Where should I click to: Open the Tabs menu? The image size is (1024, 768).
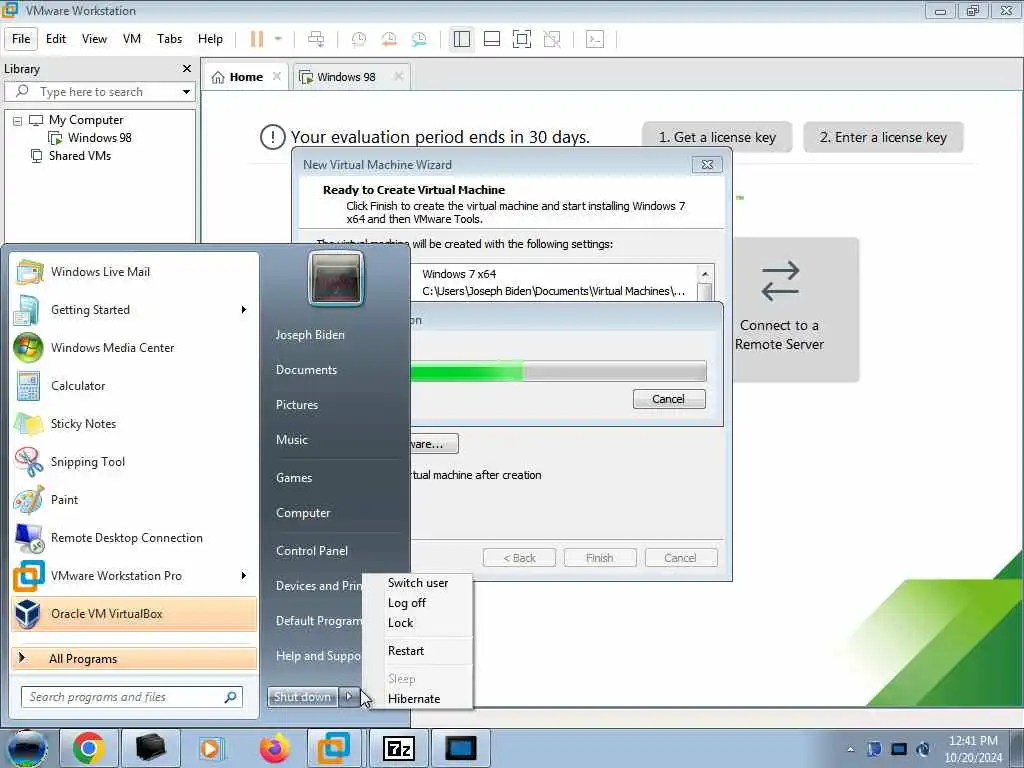click(x=169, y=39)
